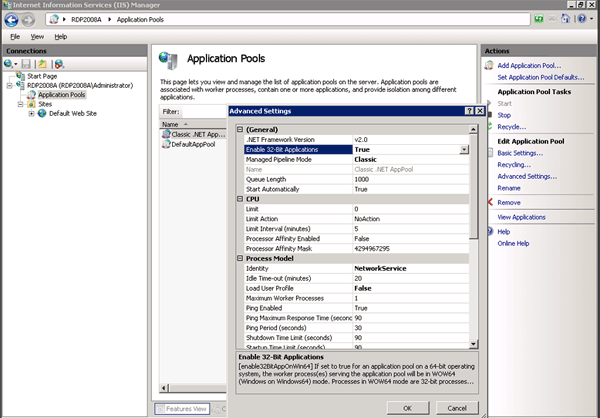Open the Help menu
Viewport: 600px width, 418px height.
(x=60, y=37)
